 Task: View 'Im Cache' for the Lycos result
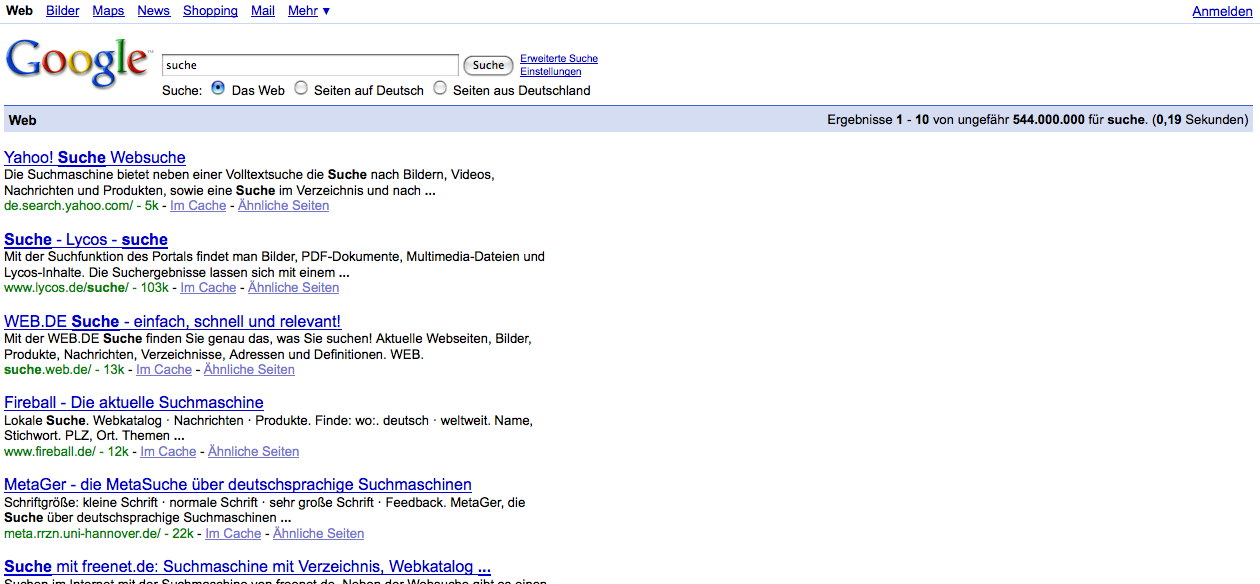tap(208, 288)
